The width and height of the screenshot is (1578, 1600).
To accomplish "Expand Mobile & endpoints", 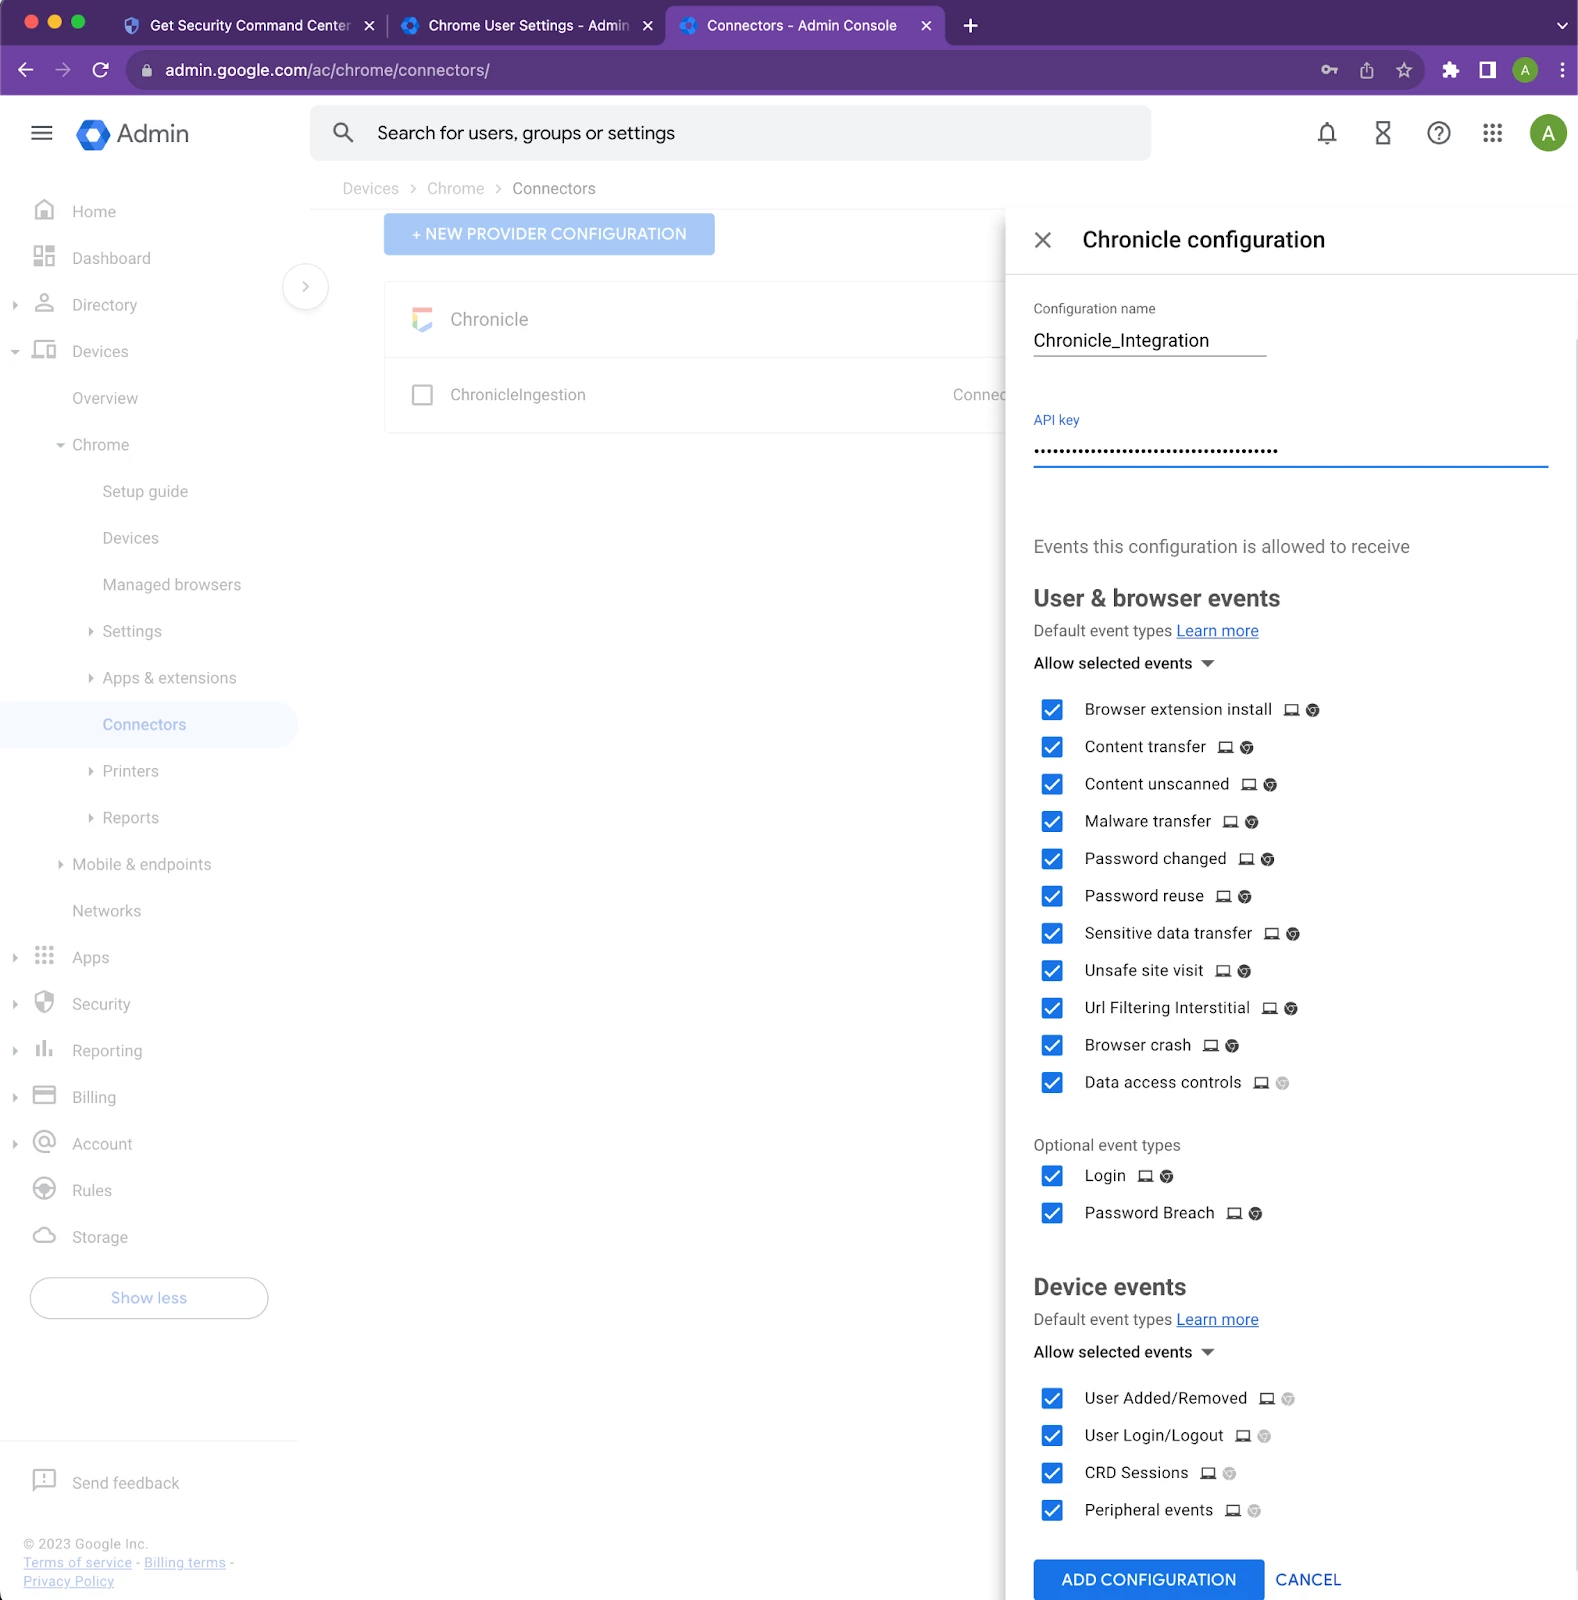I will coord(61,865).
